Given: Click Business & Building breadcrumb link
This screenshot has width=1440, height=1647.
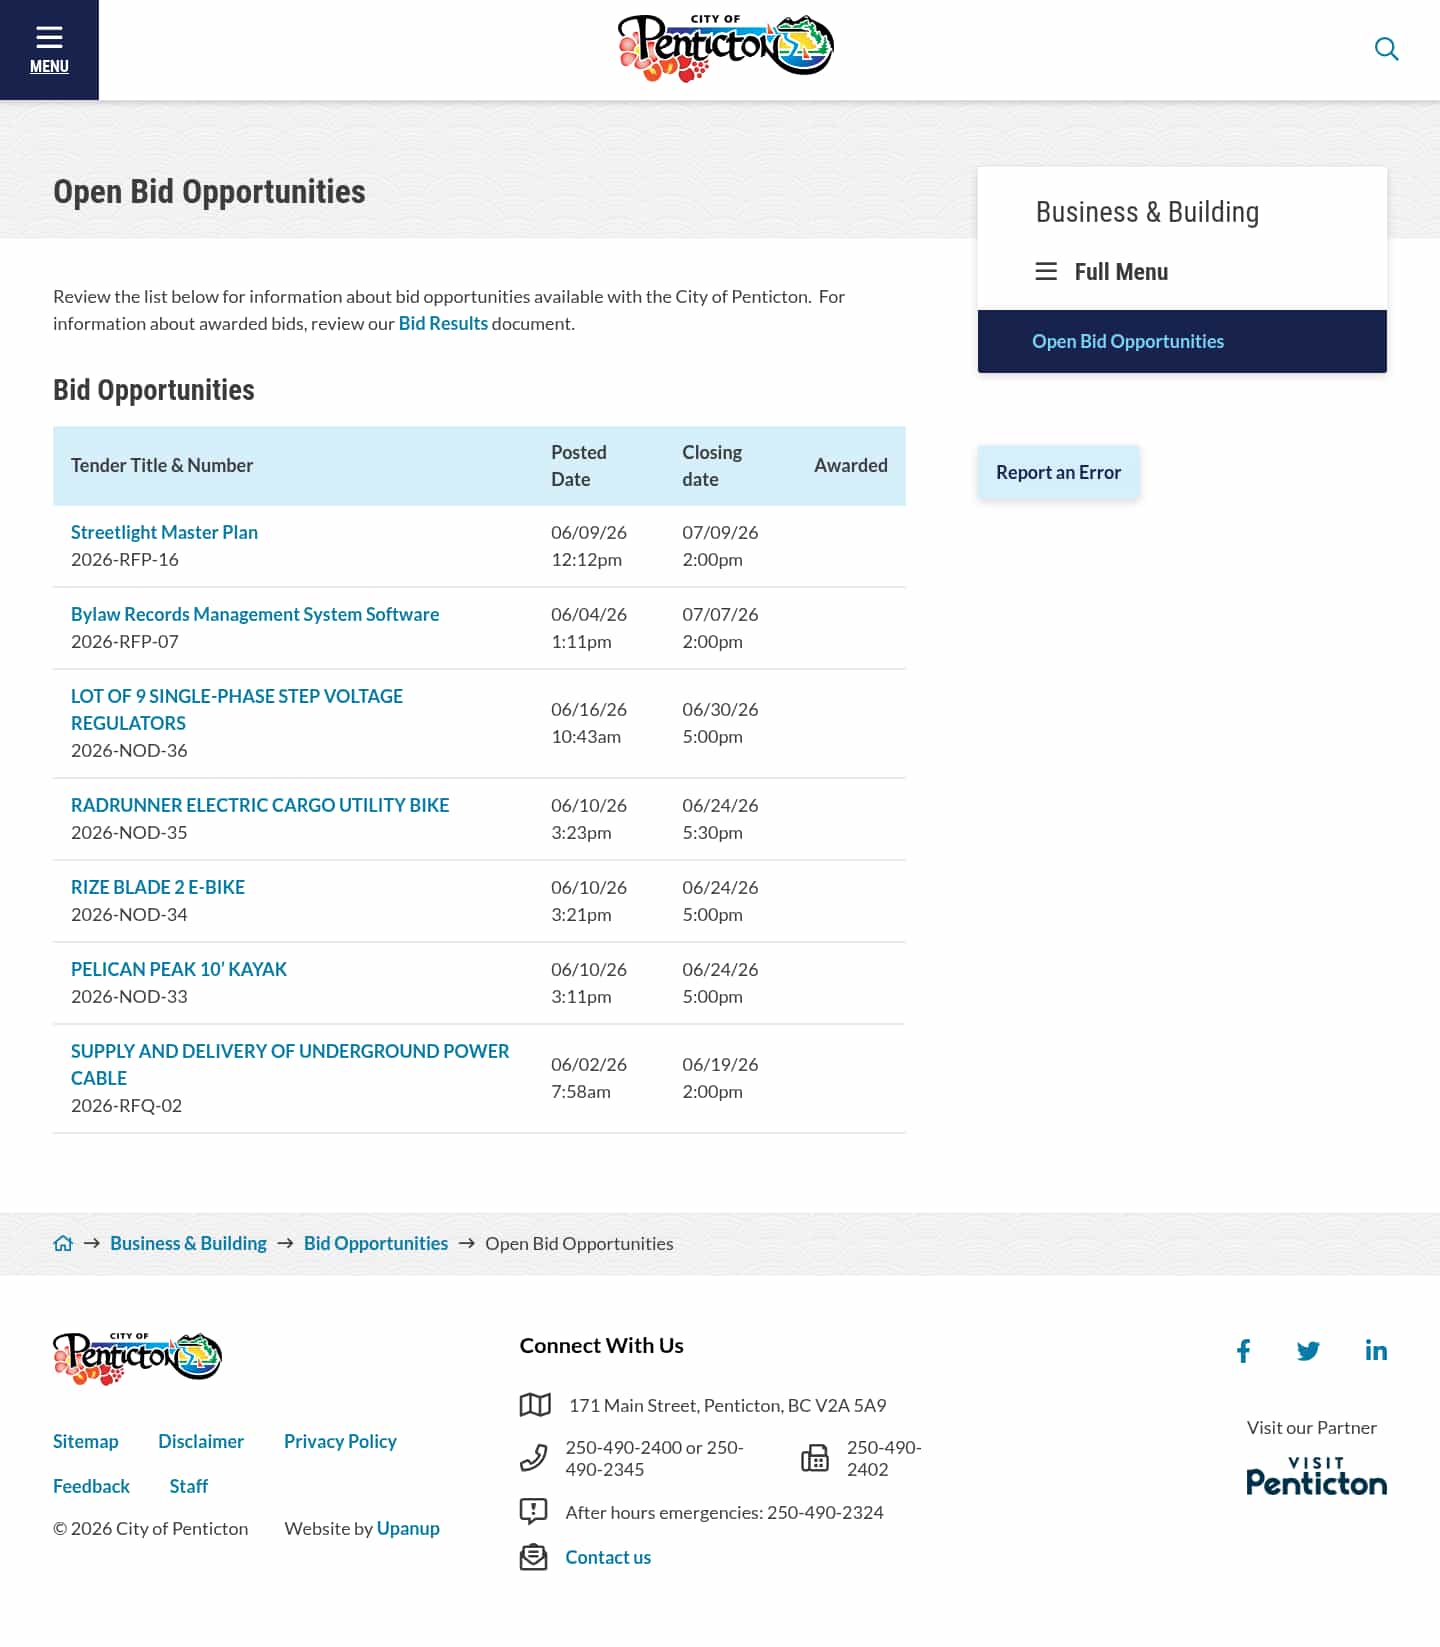Looking at the screenshot, I should click(x=188, y=1243).
